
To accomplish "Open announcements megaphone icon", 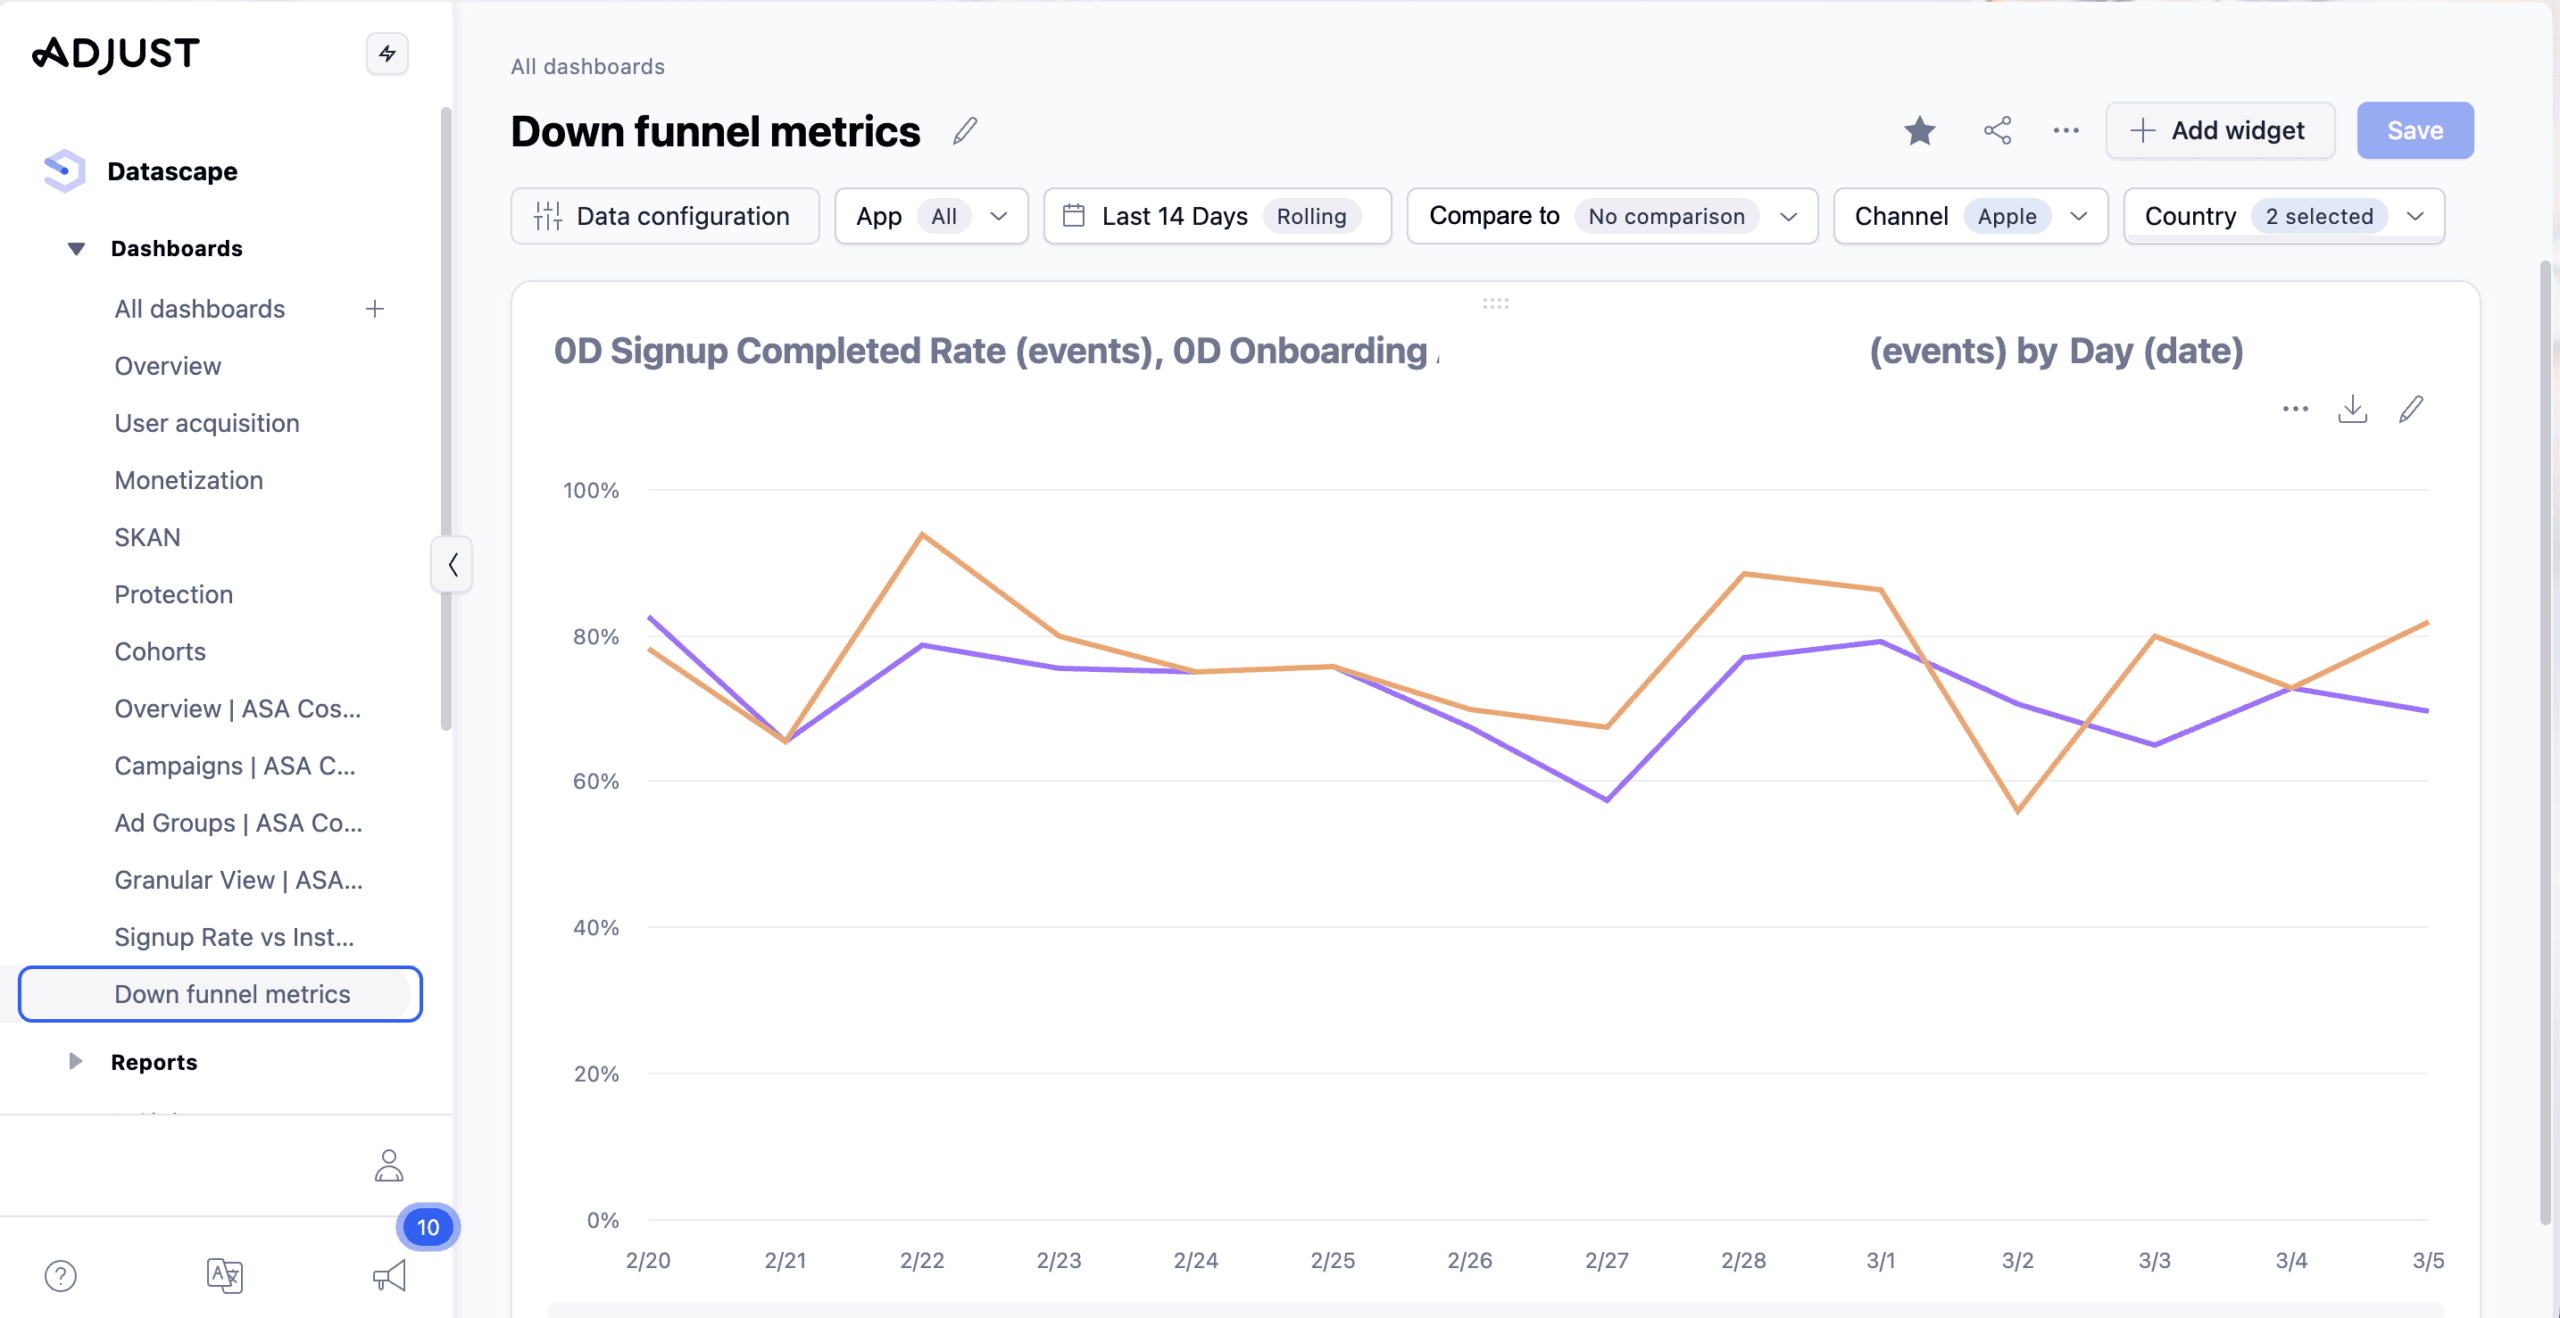I will tap(388, 1275).
